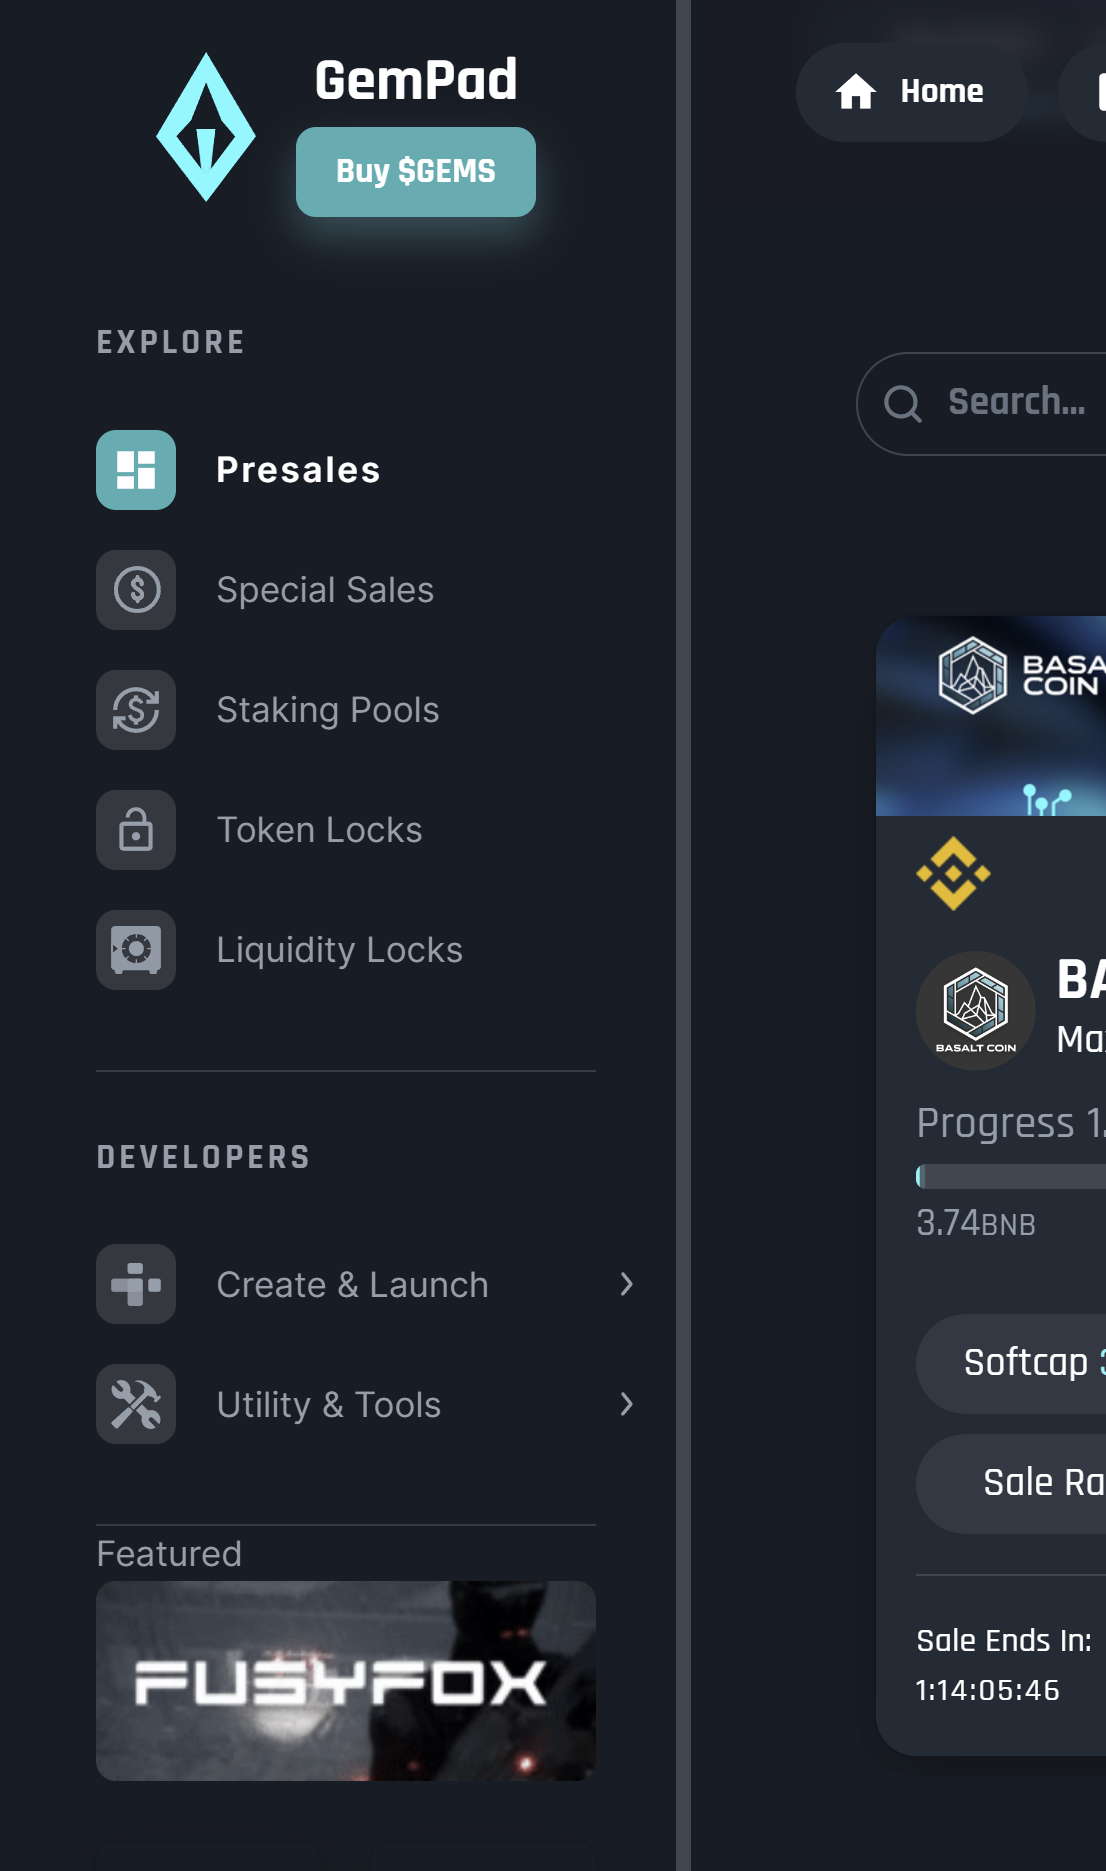This screenshot has height=1871, width=1106.
Task: Click the yellow BNB chain icon
Action: coord(953,873)
